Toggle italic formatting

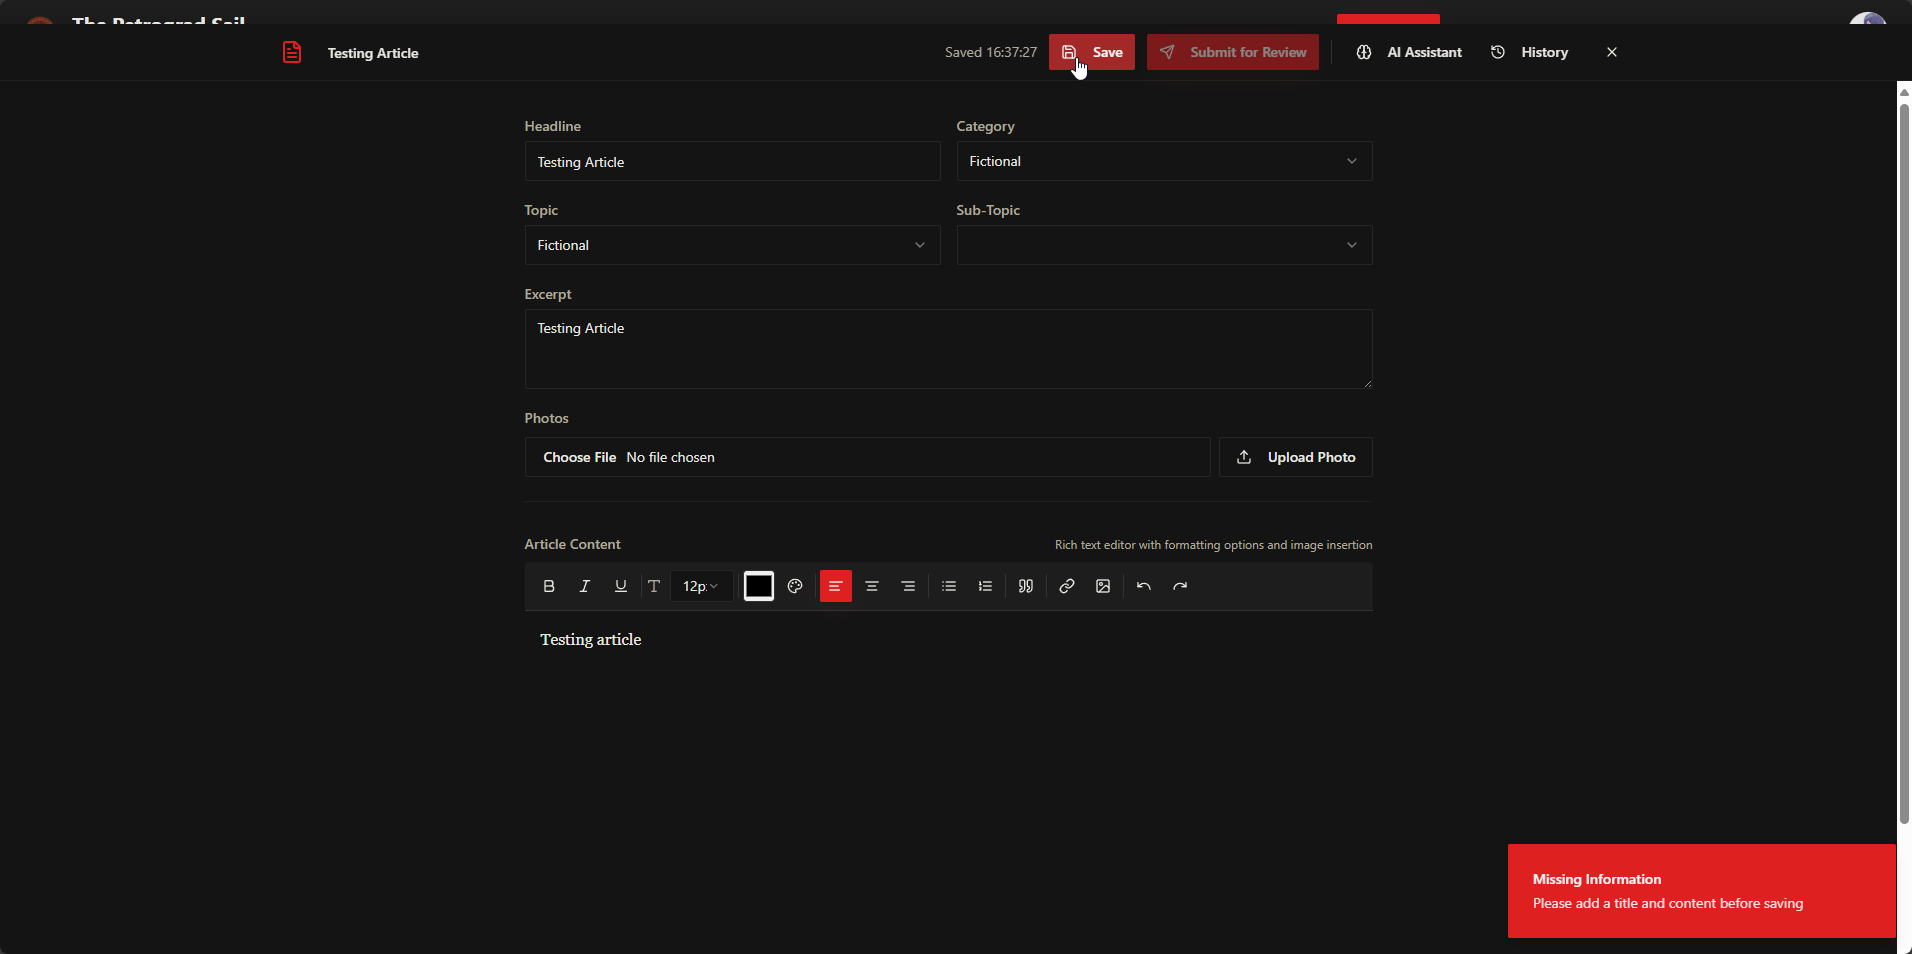pyautogui.click(x=585, y=586)
